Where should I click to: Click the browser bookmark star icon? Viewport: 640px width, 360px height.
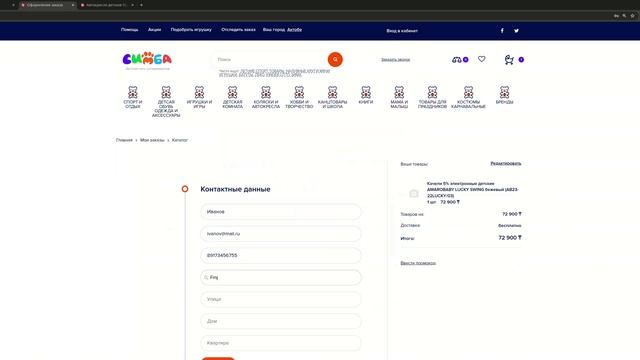coord(632,16)
